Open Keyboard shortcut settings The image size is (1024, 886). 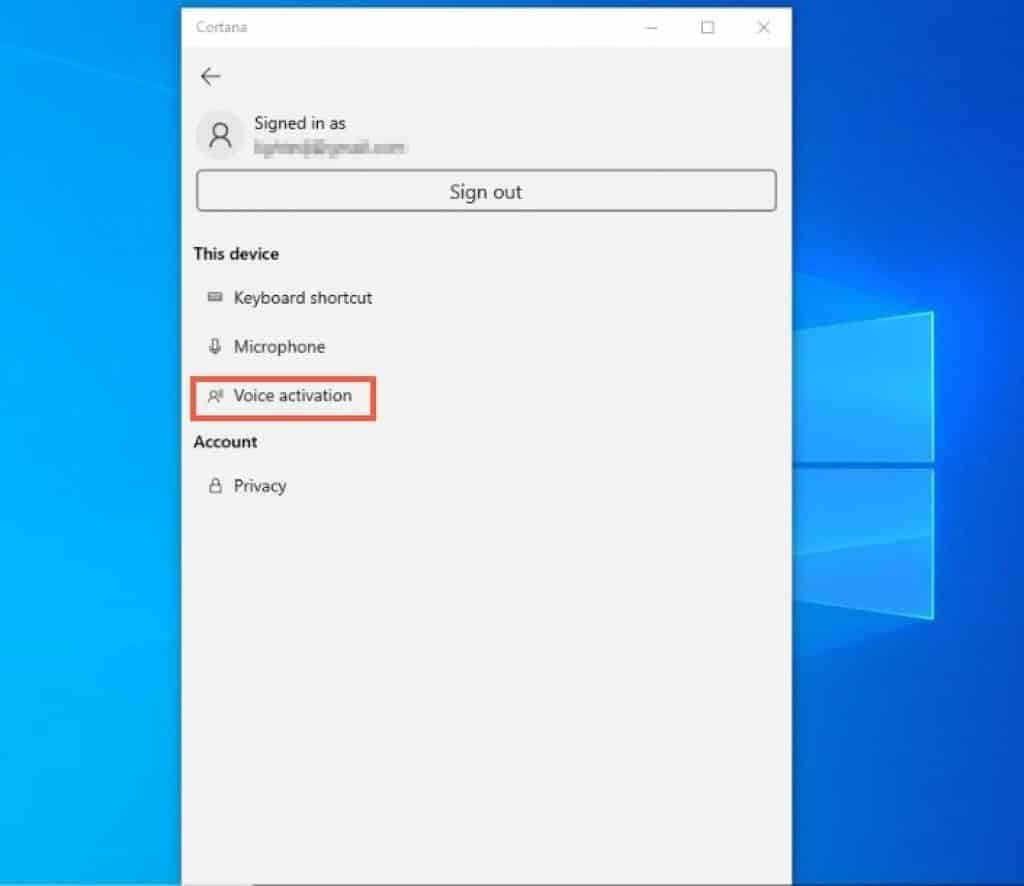(302, 298)
